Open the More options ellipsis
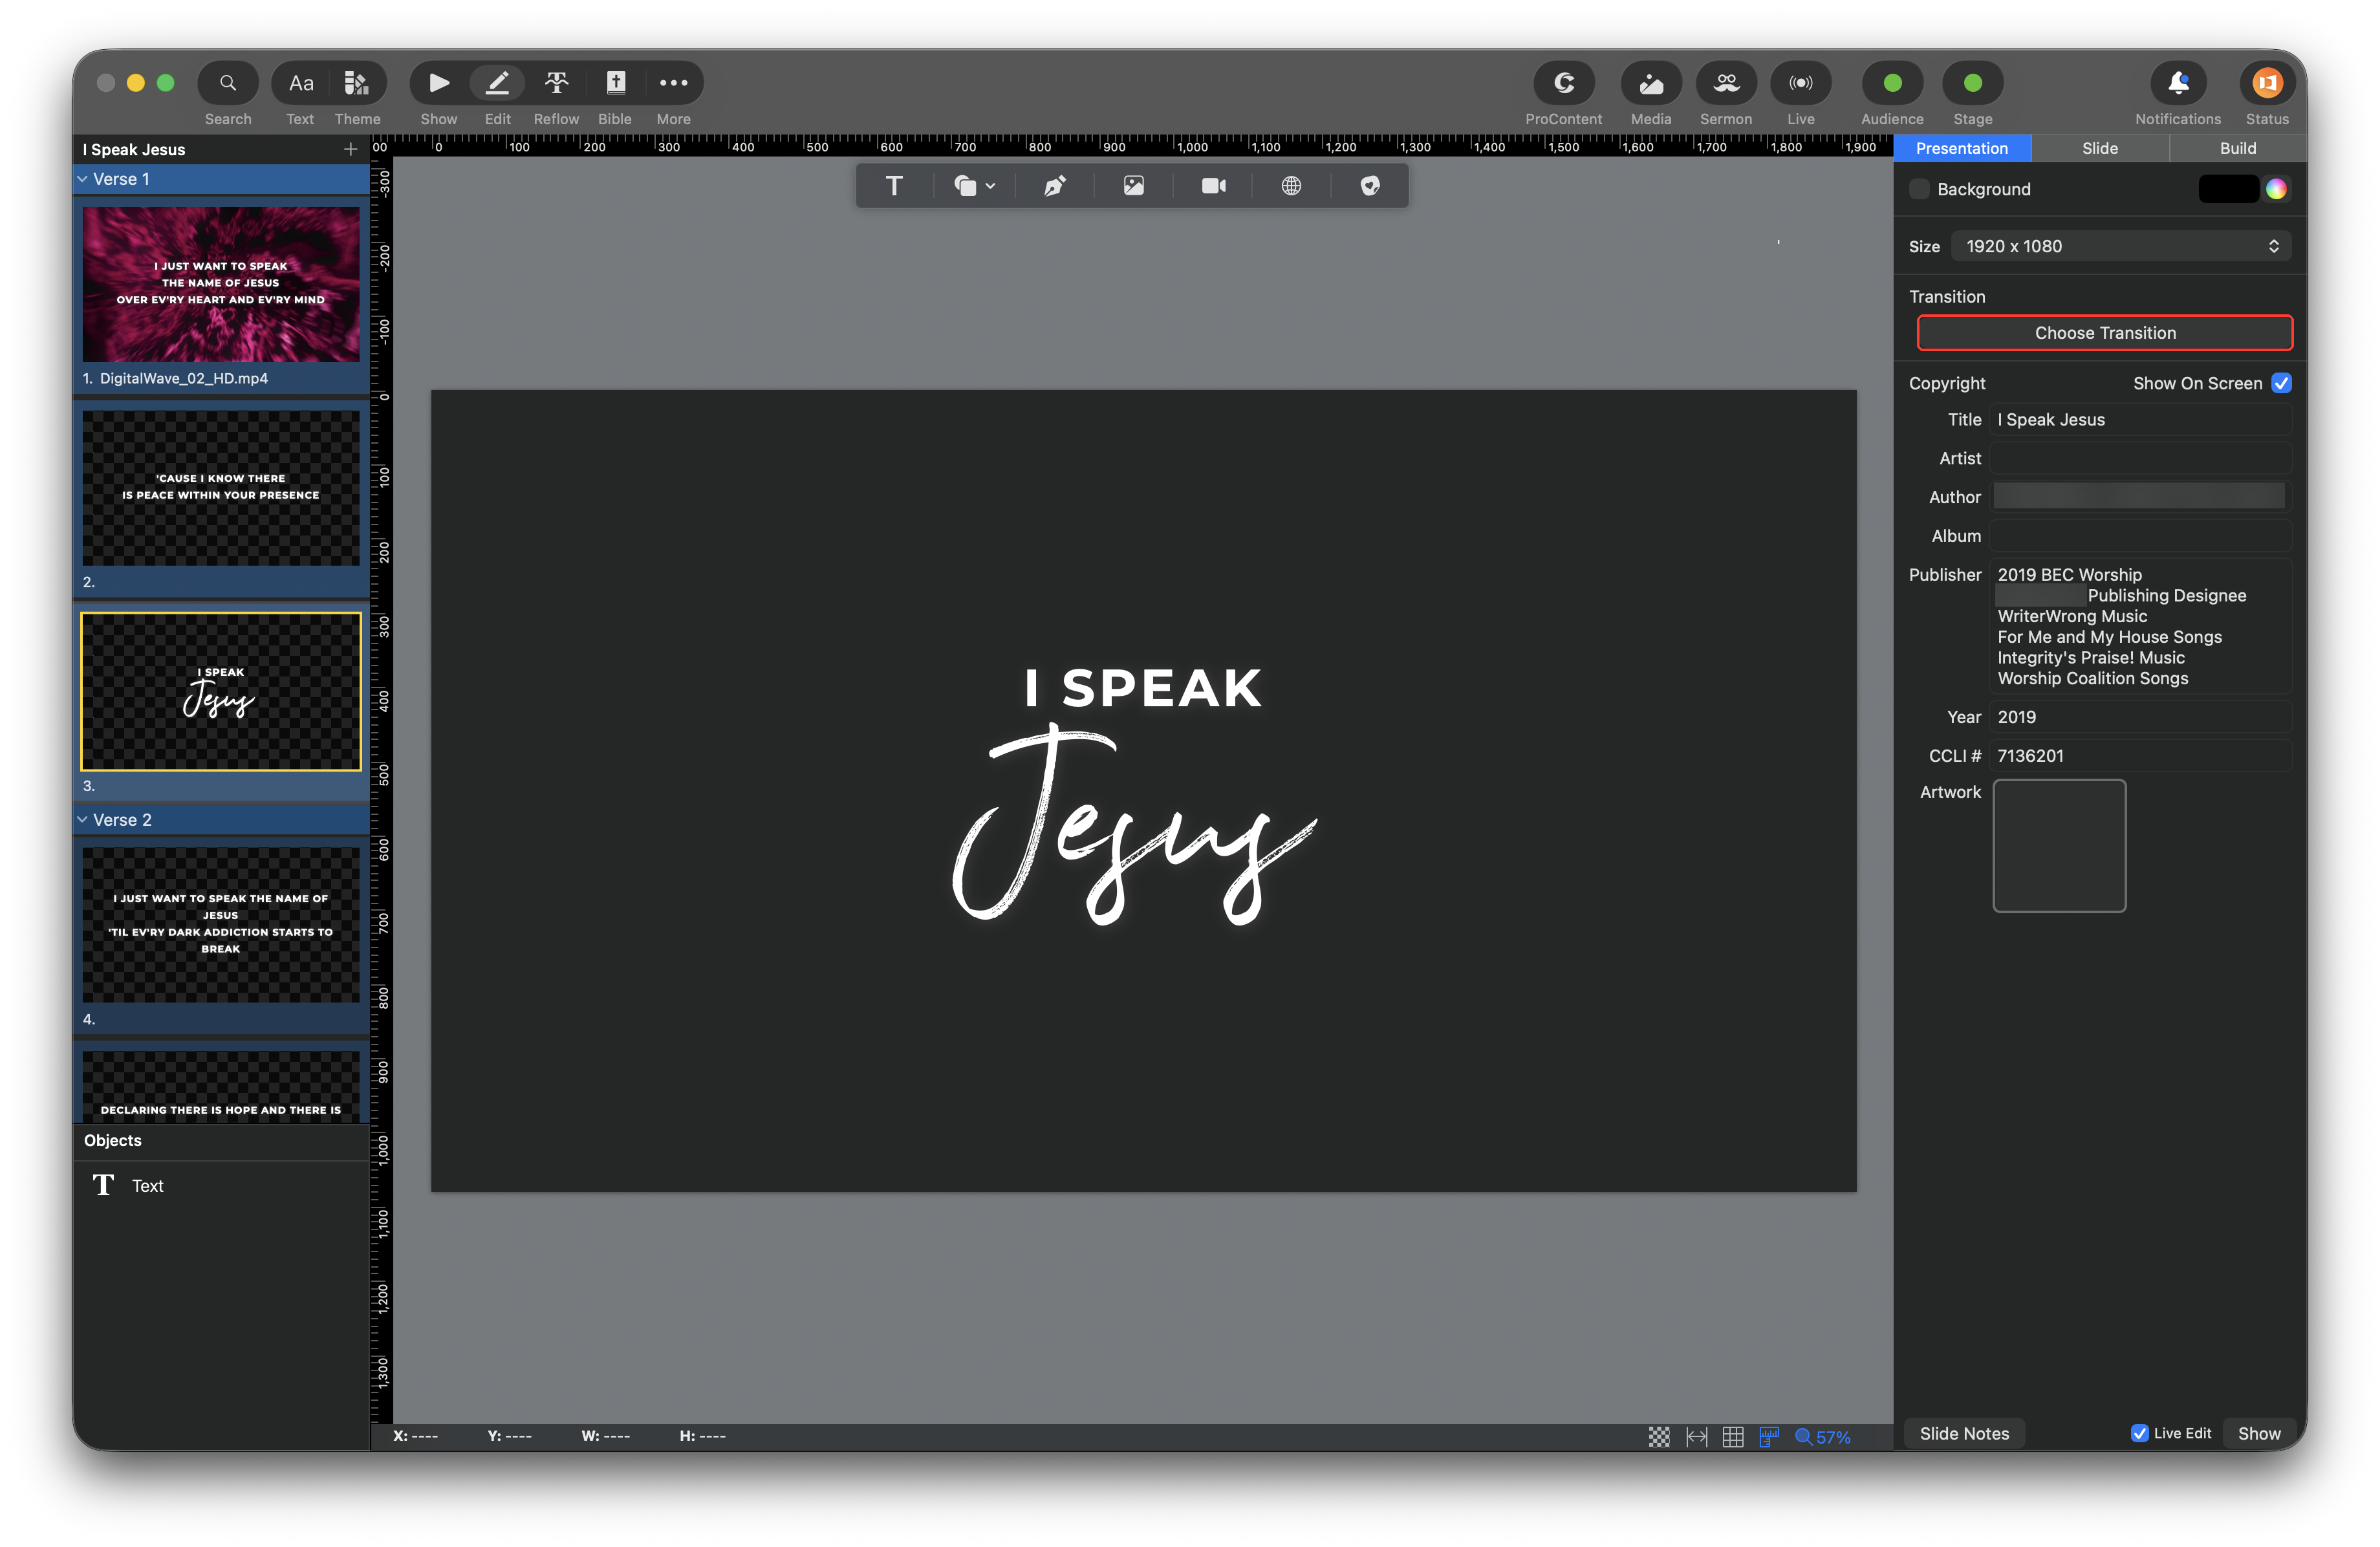Viewport: 2380px width, 1547px height. click(673, 83)
